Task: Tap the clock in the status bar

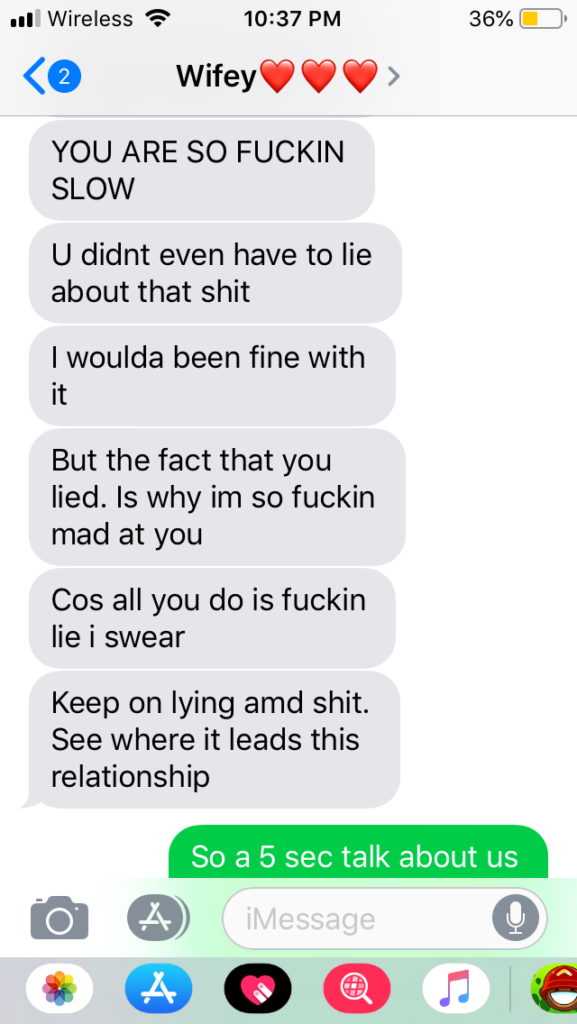Action: (x=292, y=20)
